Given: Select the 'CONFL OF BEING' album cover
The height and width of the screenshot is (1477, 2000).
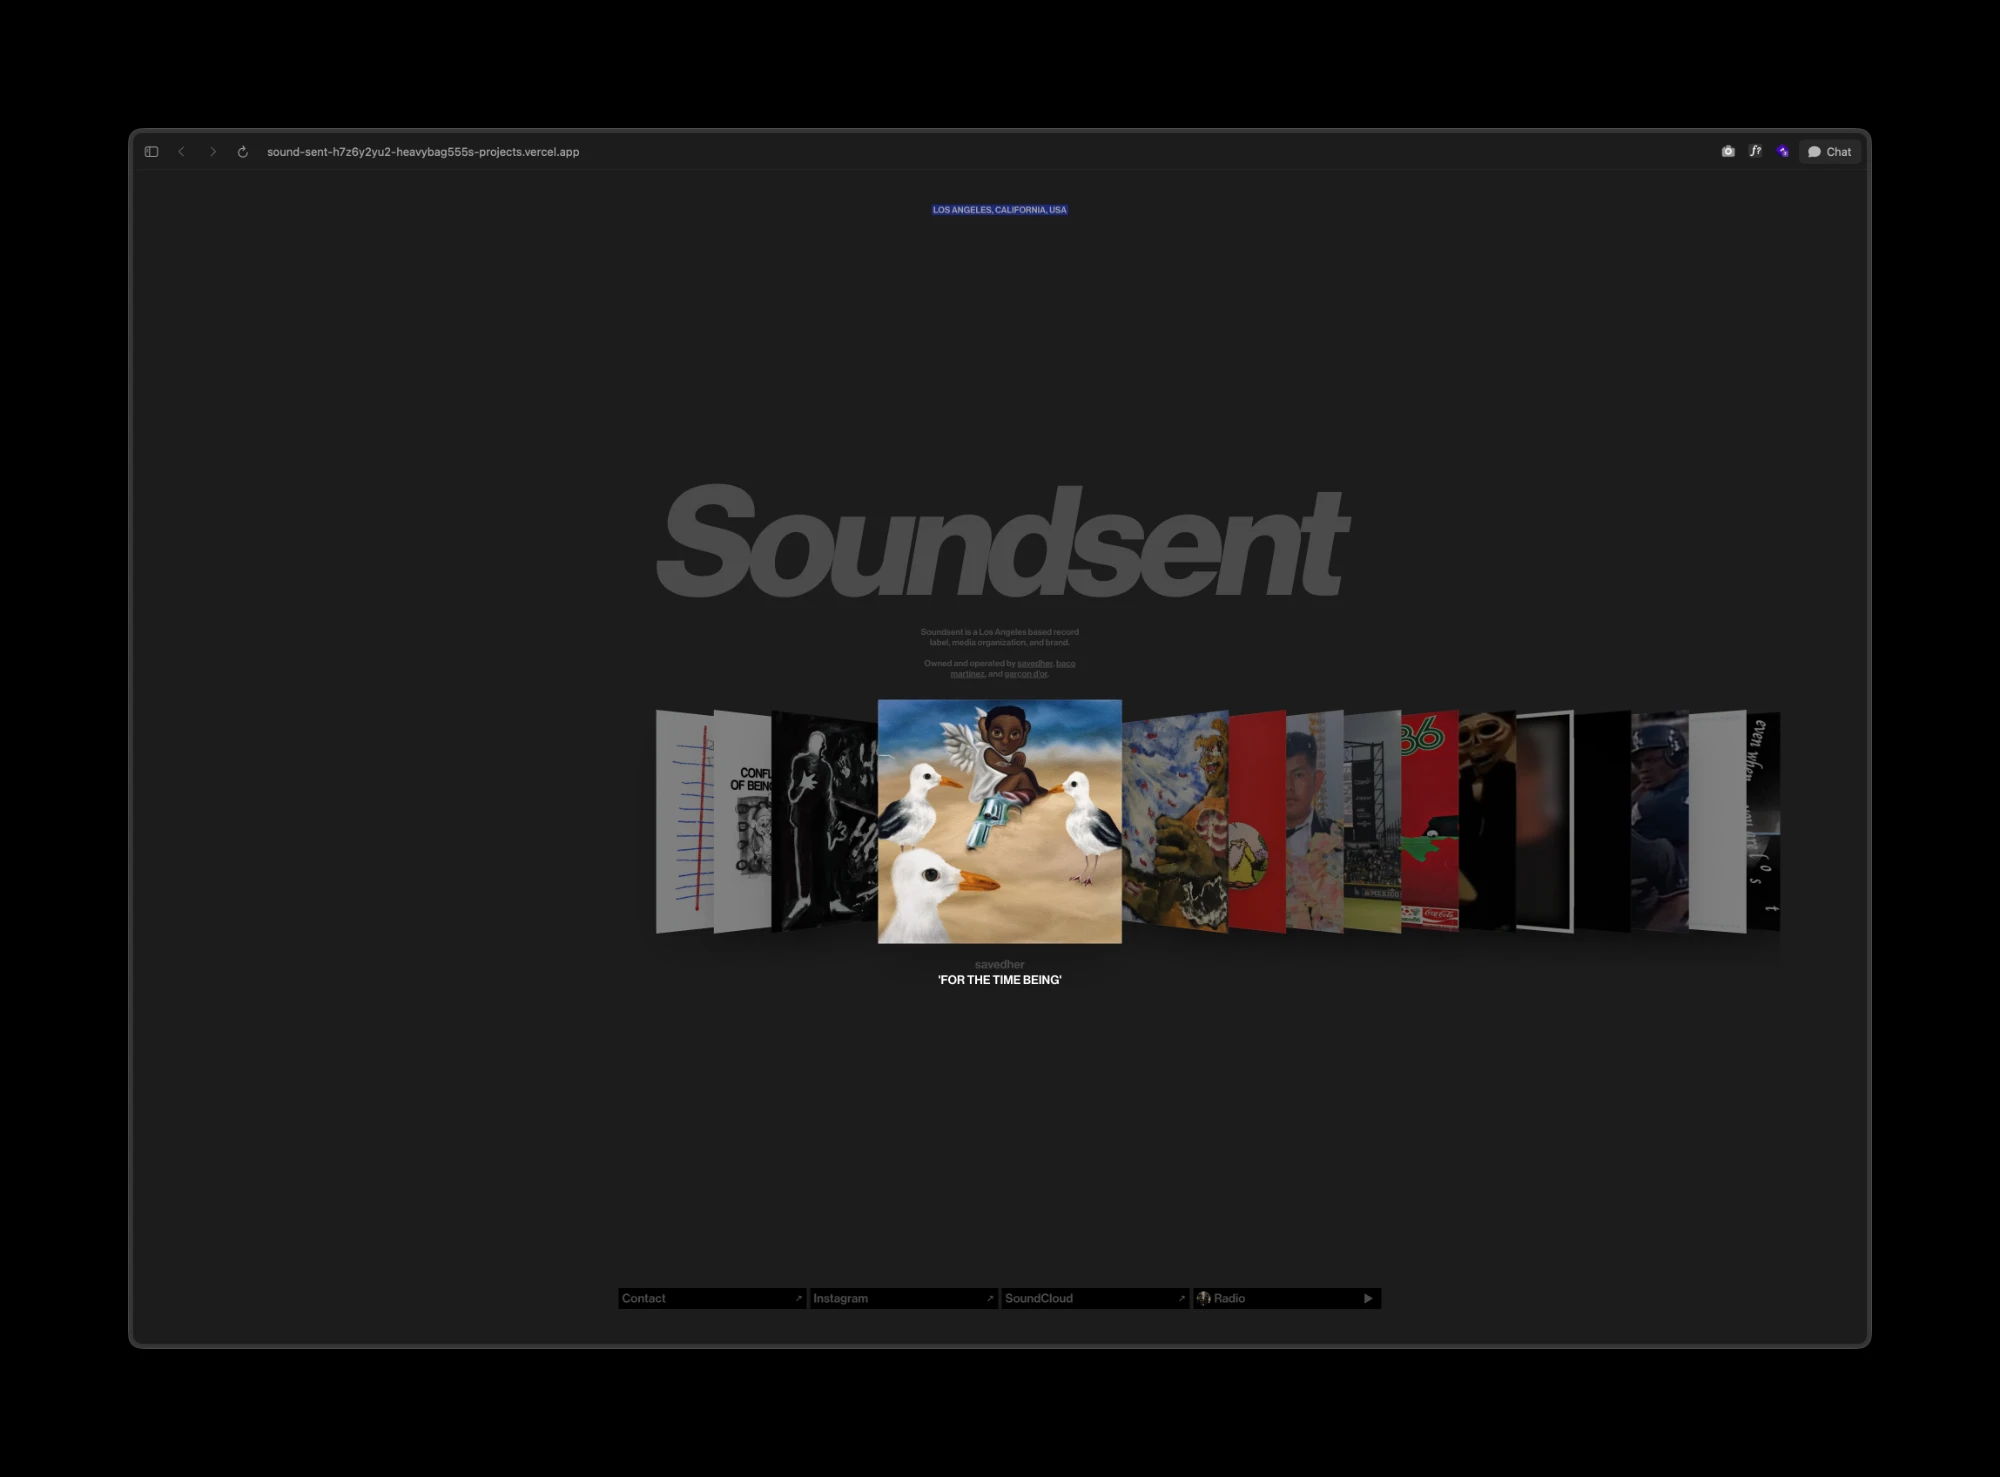Looking at the screenshot, I should coord(742,821).
